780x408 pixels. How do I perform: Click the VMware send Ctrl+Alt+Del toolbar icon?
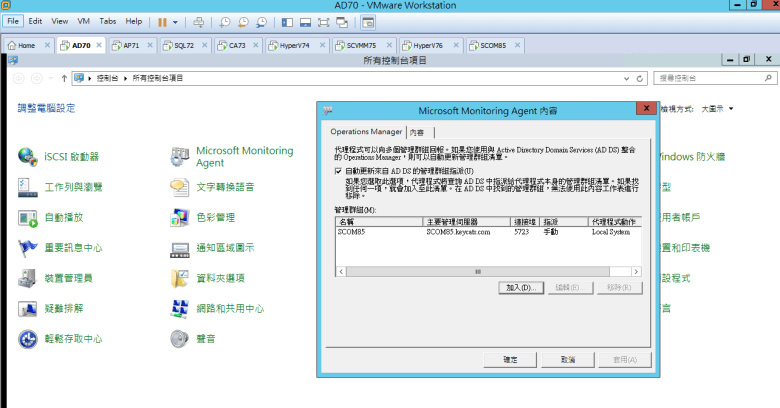click(x=198, y=21)
